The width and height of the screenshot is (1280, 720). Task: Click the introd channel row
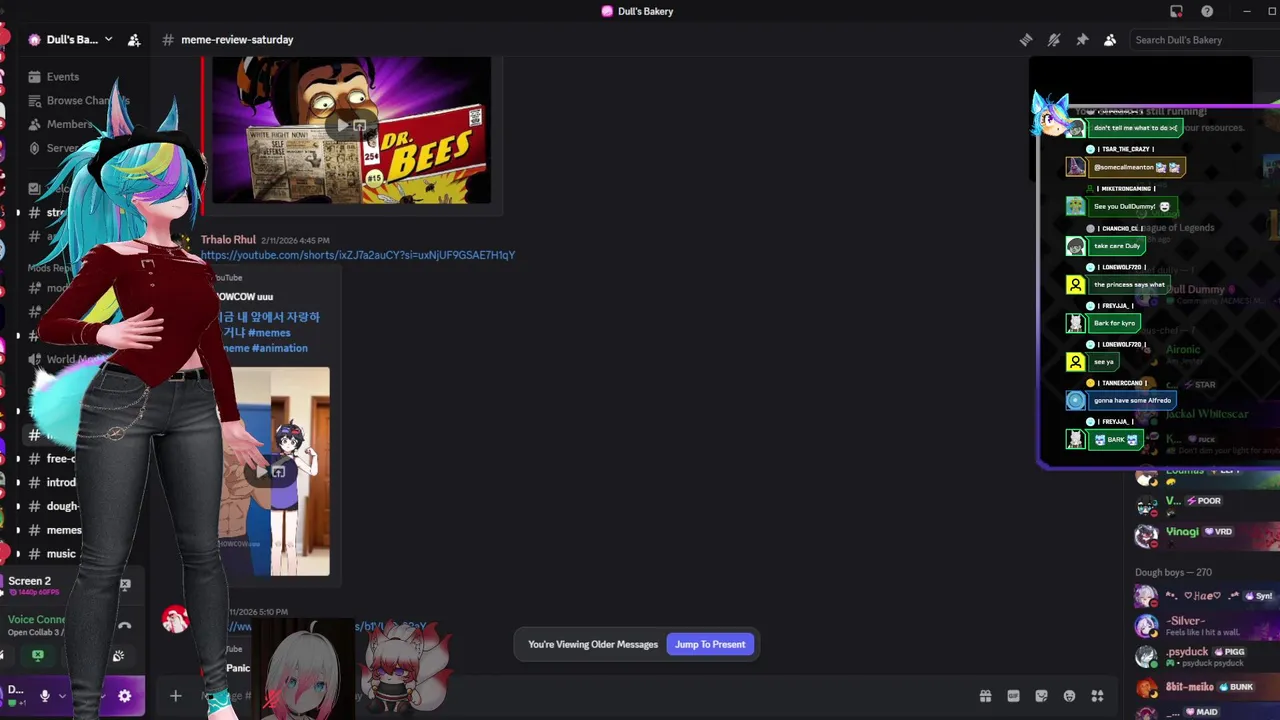(61, 482)
